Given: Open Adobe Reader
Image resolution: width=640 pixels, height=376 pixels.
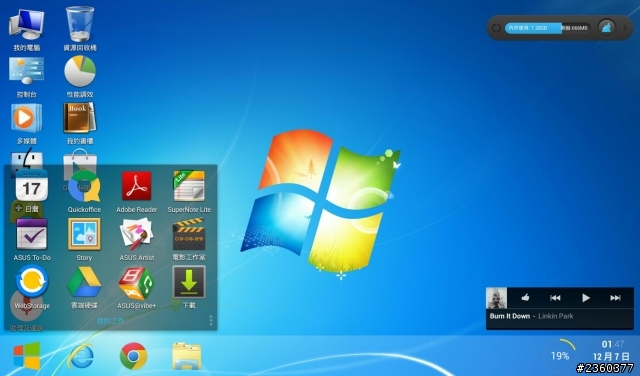Looking at the screenshot, I should (x=137, y=186).
